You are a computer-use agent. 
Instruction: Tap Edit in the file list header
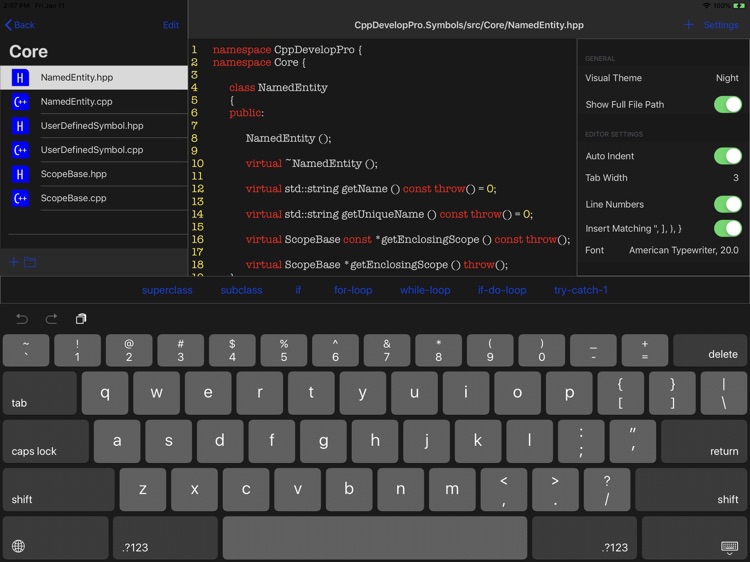(171, 25)
